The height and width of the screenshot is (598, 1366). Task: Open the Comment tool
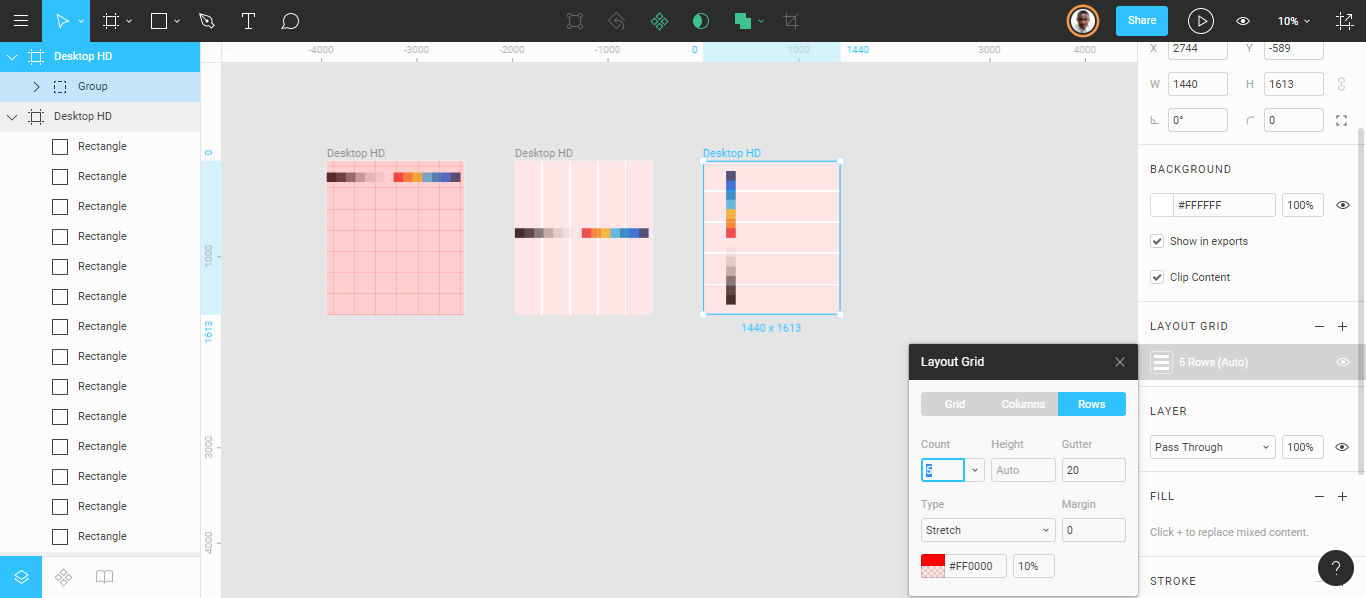(290, 20)
